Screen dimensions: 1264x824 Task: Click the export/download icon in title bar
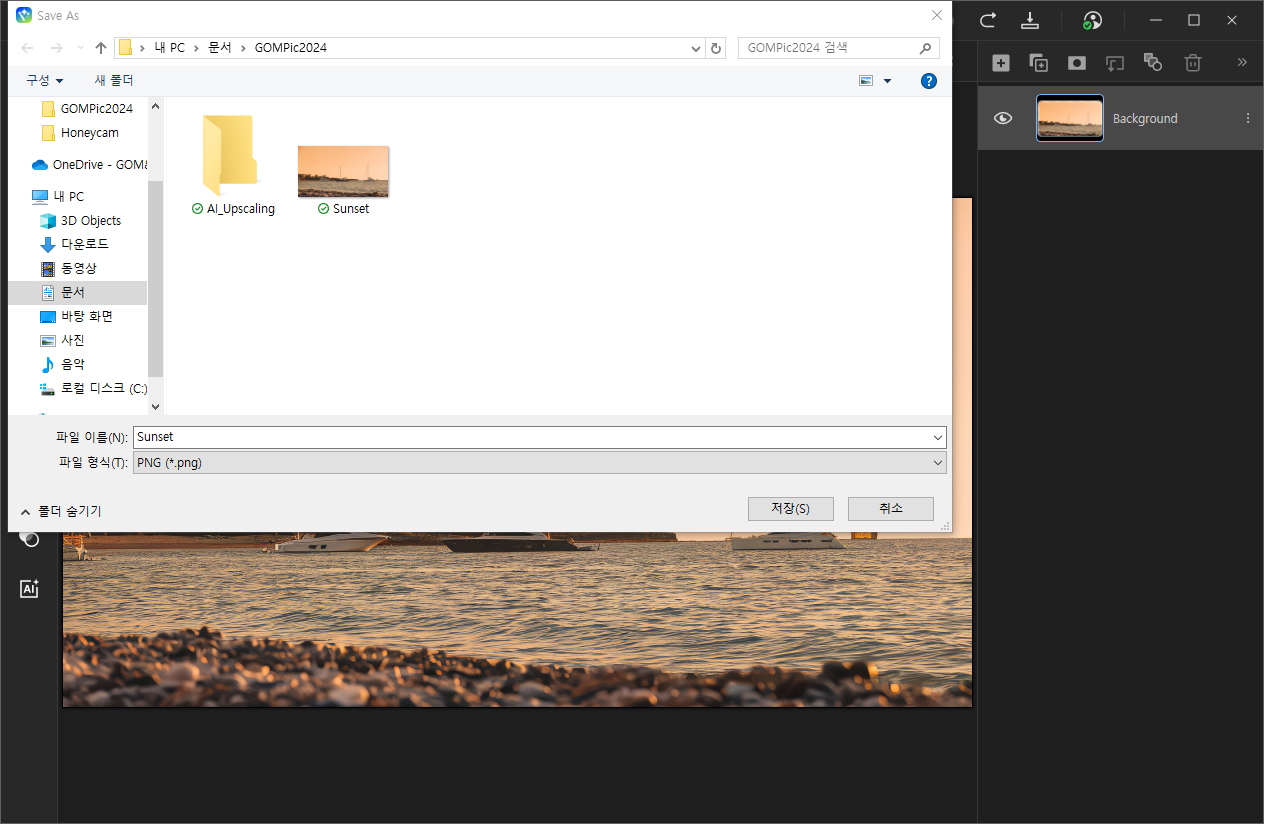coord(1030,20)
